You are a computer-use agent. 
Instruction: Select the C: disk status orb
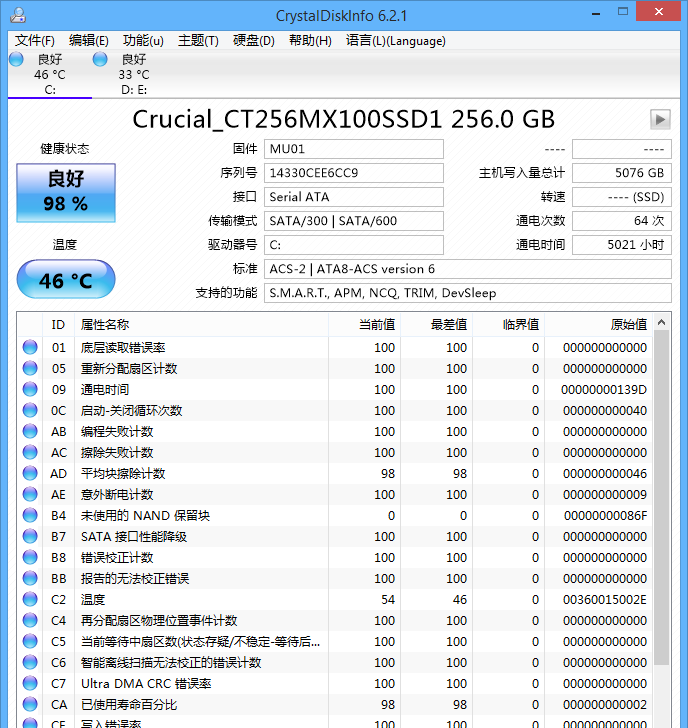[16, 59]
